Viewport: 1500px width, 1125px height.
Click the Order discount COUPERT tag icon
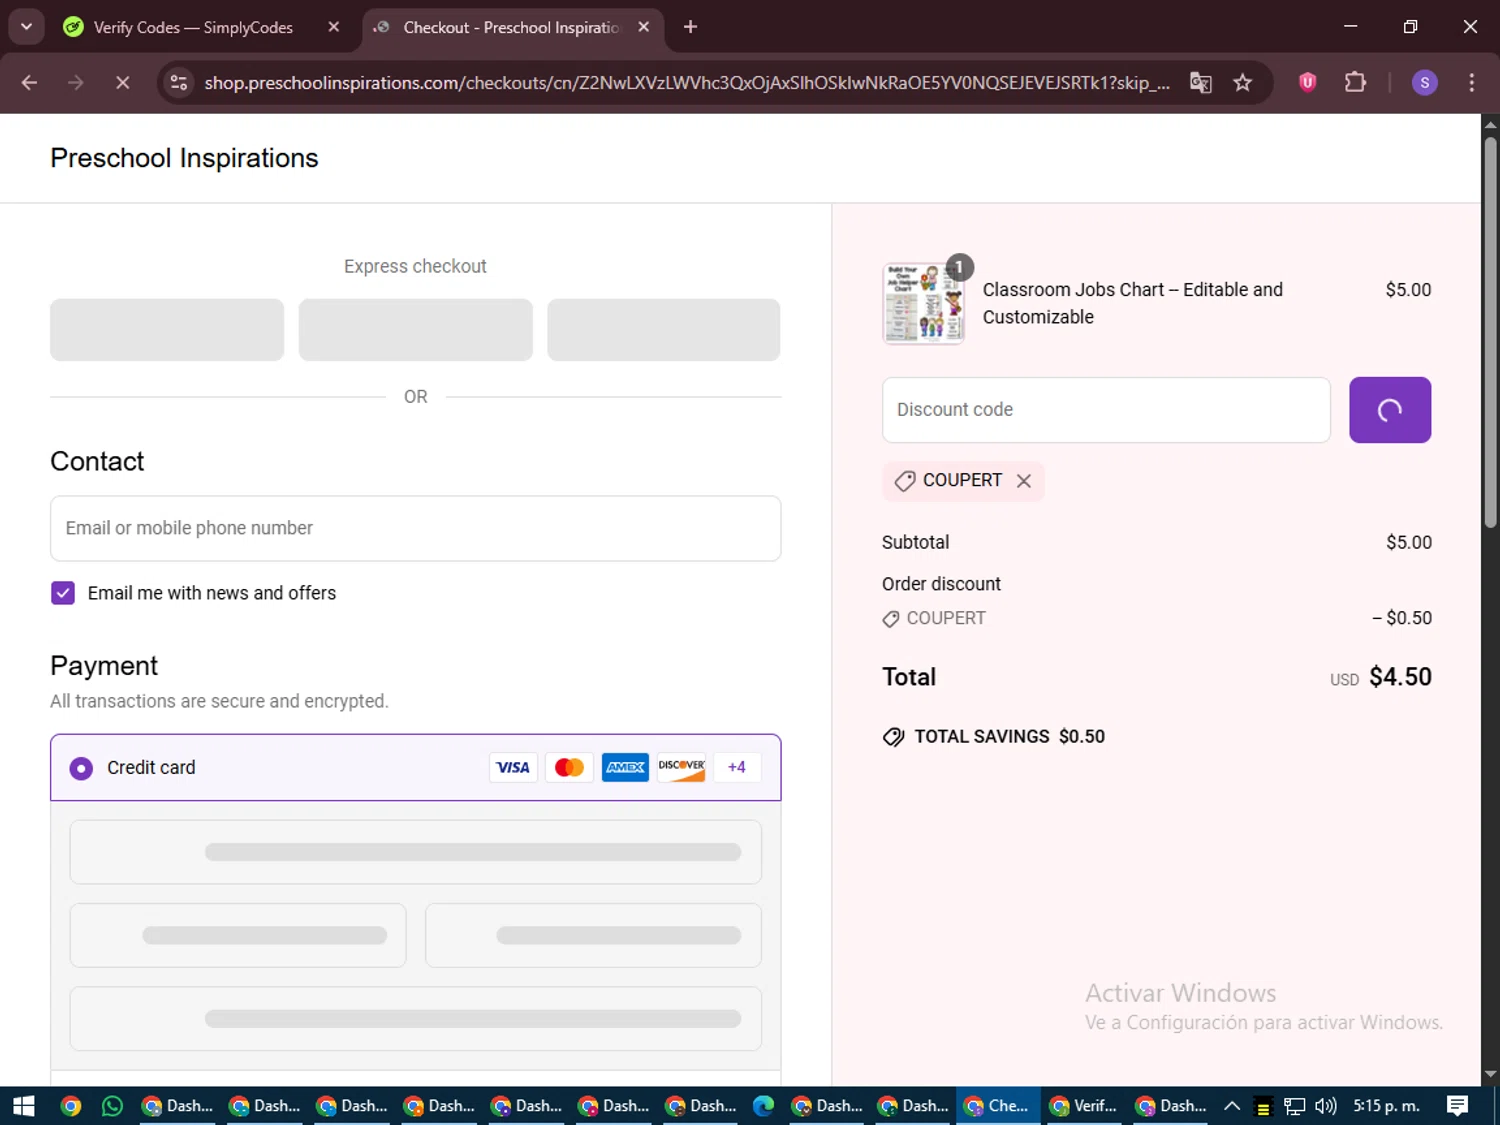coord(890,619)
